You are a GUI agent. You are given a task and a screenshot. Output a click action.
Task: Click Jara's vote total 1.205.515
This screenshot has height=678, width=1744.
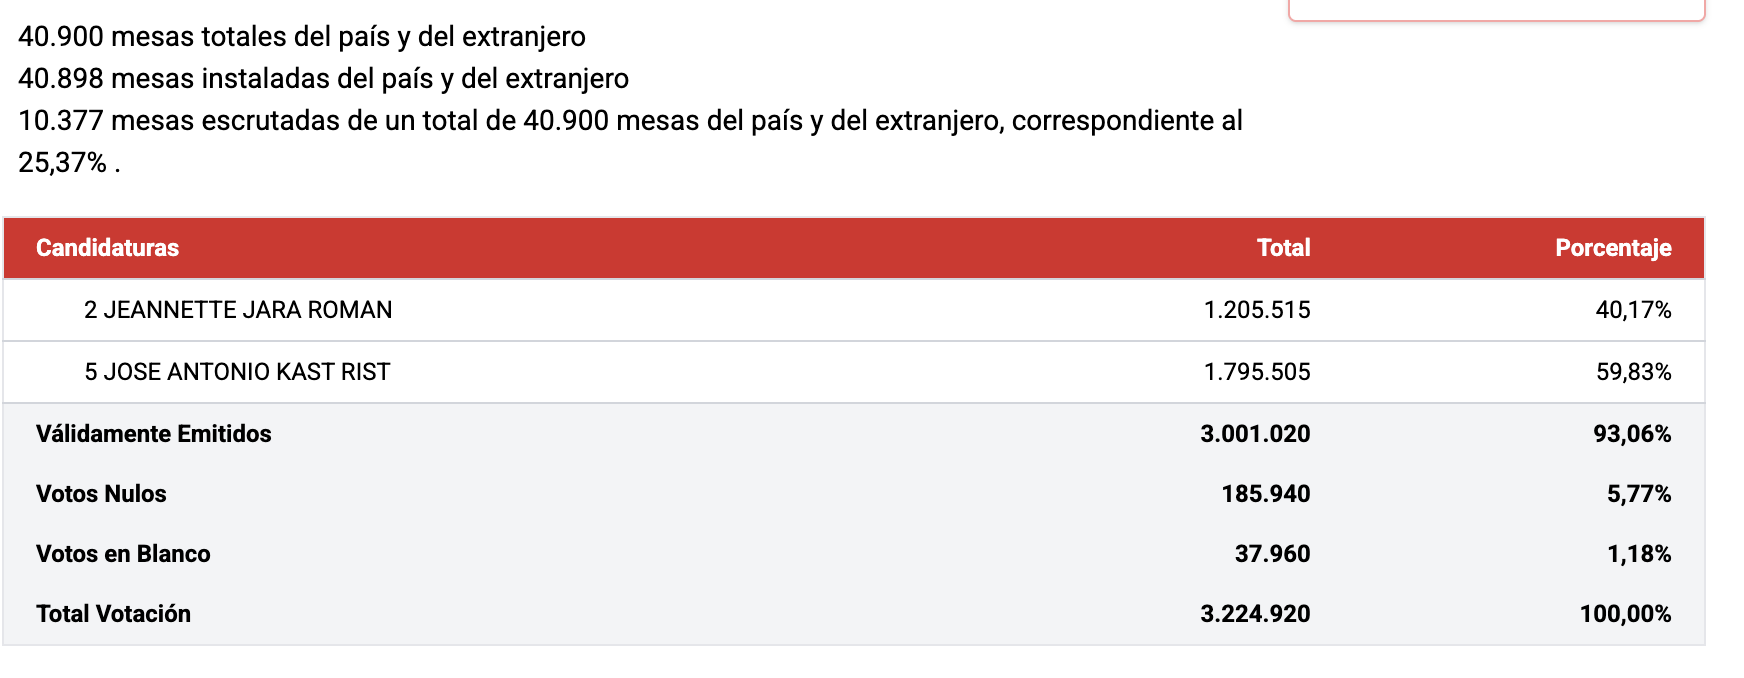click(x=1256, y=310)
